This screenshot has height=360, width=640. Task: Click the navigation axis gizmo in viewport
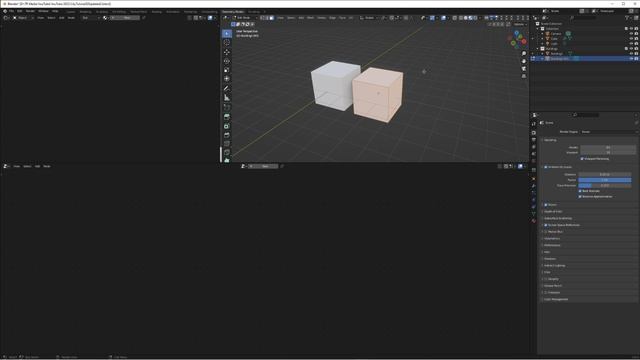[517, 39]
